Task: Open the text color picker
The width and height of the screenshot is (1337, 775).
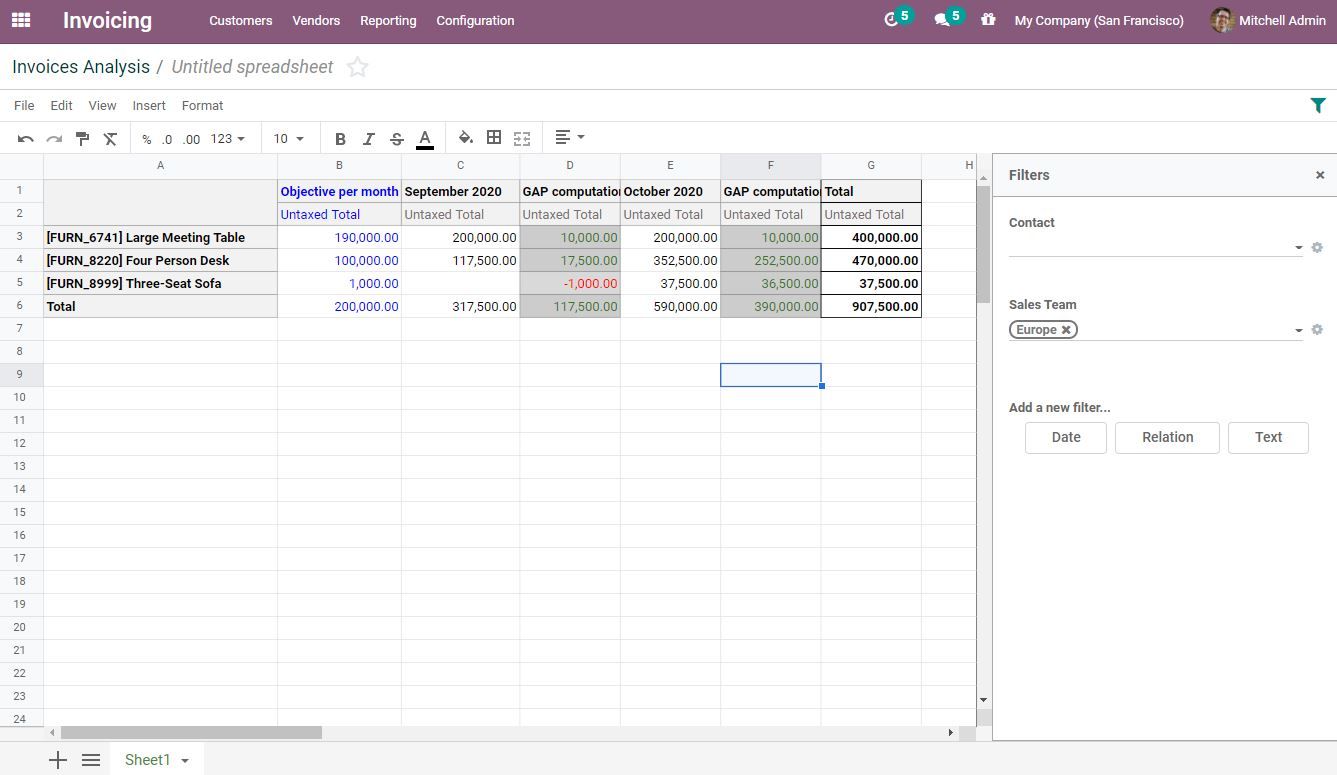Action: point(424,138)
